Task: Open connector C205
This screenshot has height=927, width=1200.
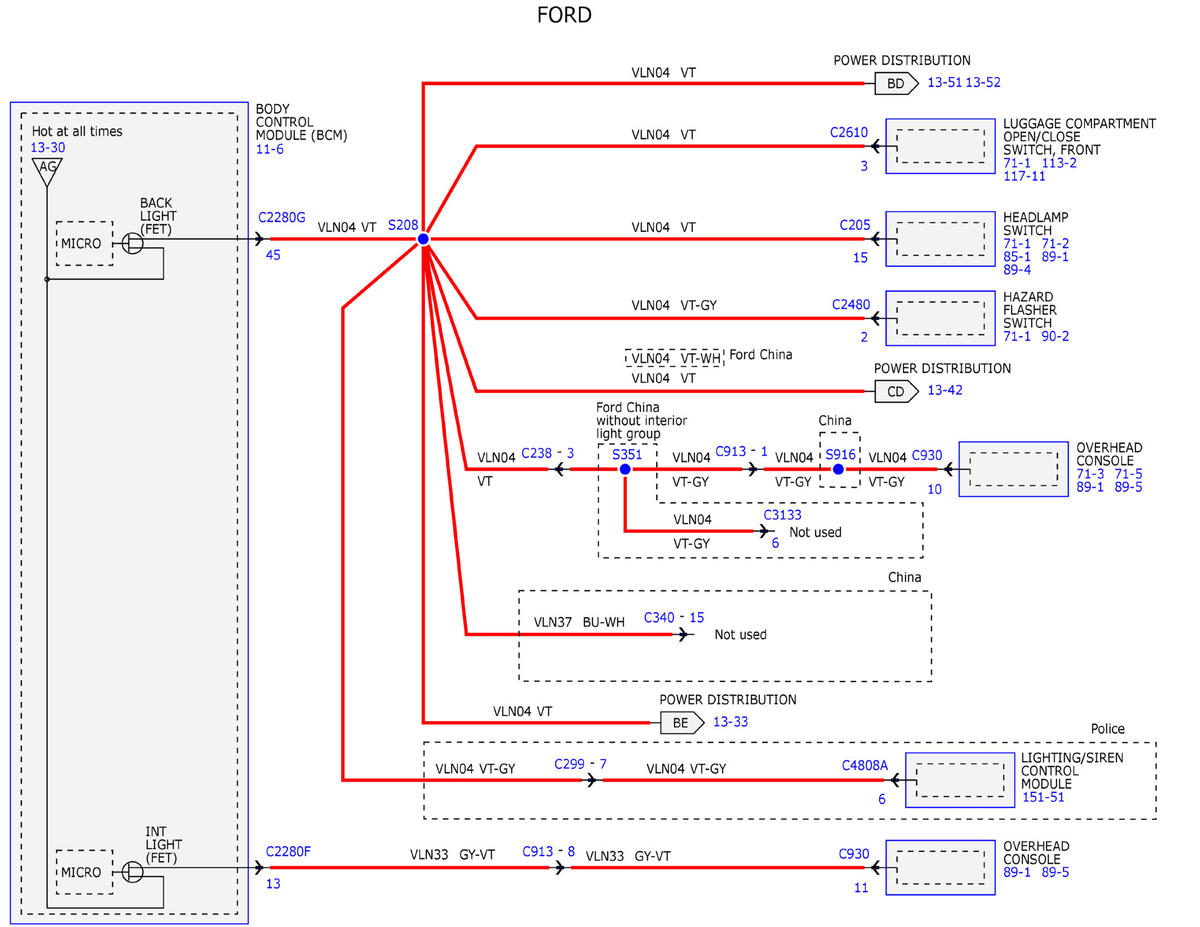Action: 854,227
